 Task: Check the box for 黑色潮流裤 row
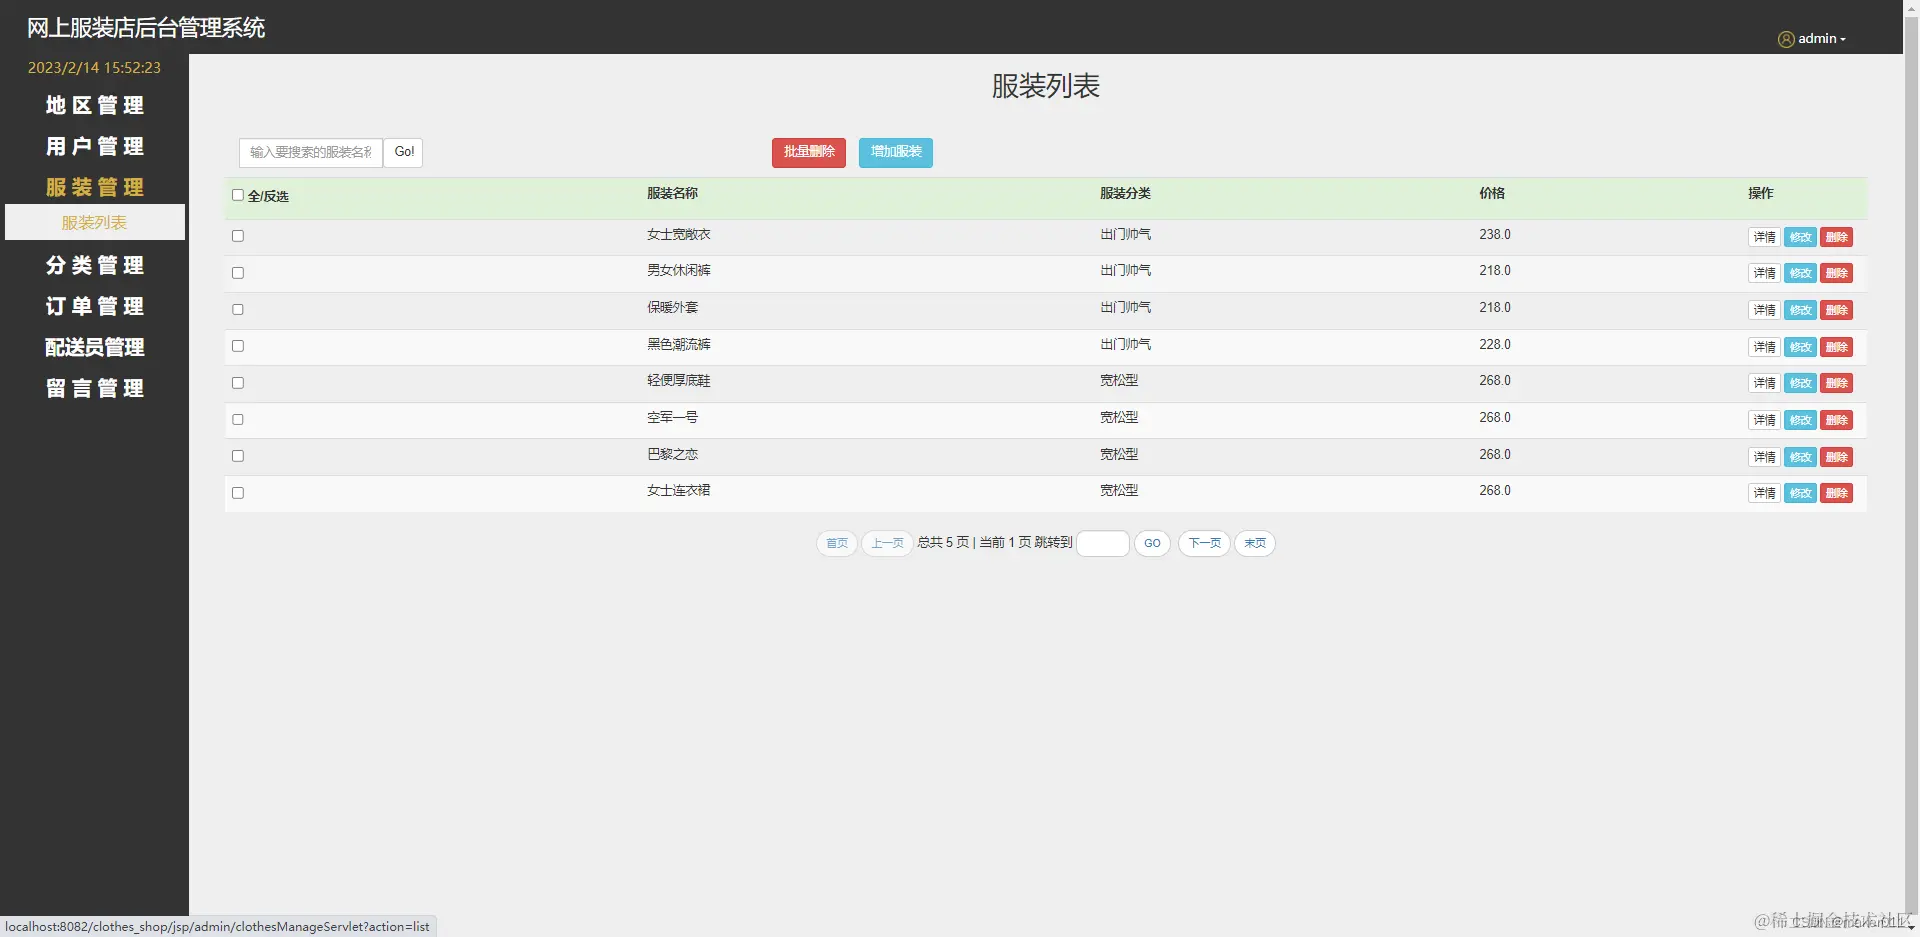(238, 346)
